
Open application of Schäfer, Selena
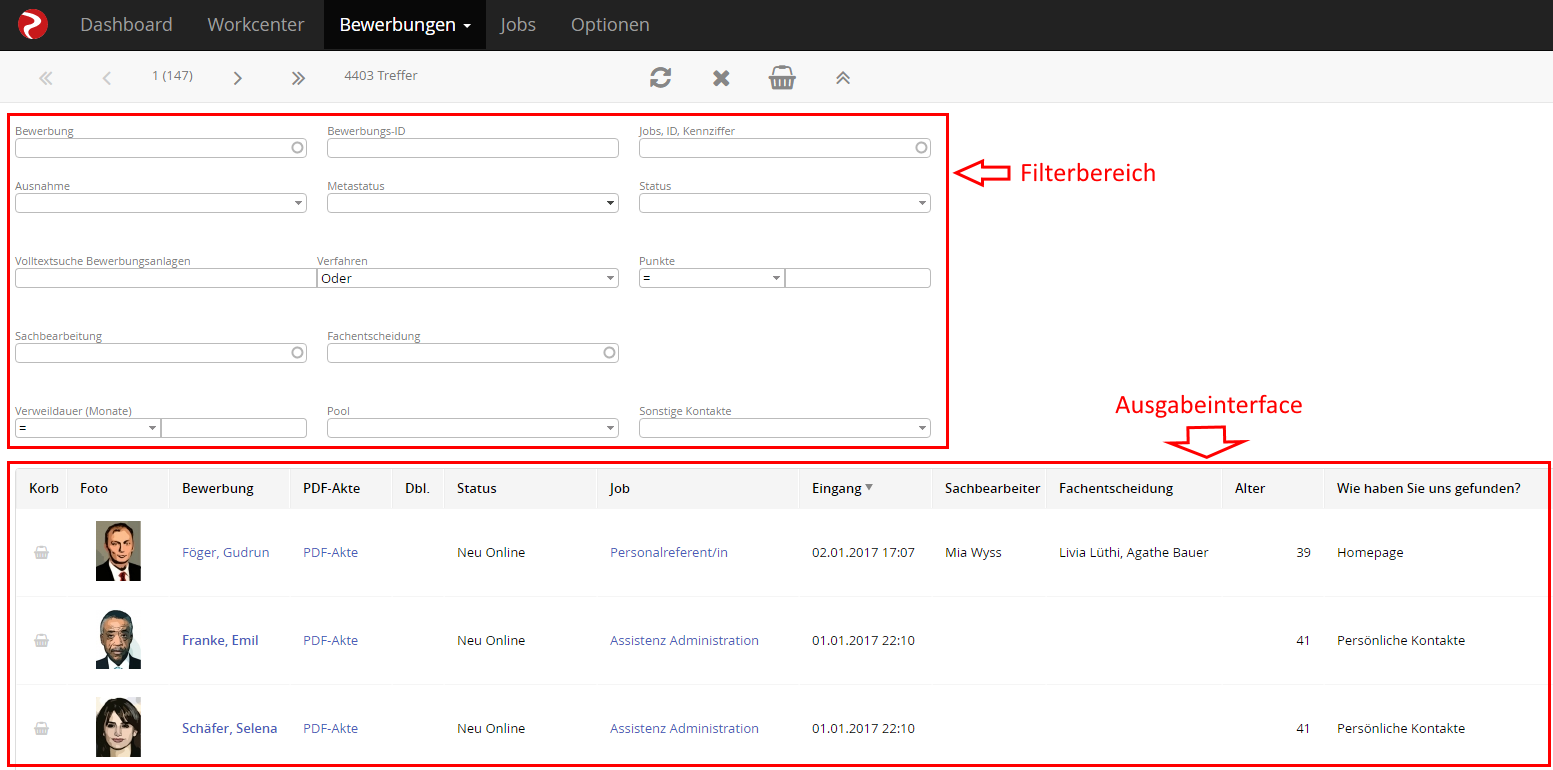230,728
